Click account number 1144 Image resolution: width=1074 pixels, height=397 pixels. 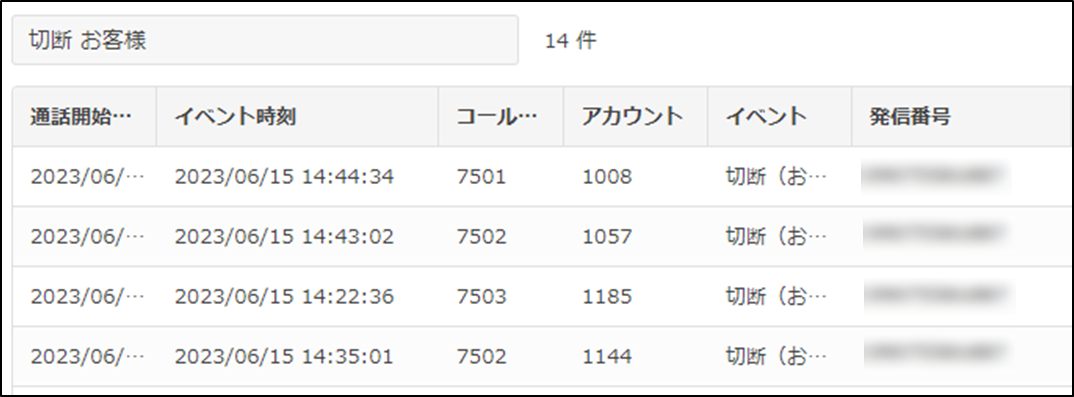[x=607, y=357]
